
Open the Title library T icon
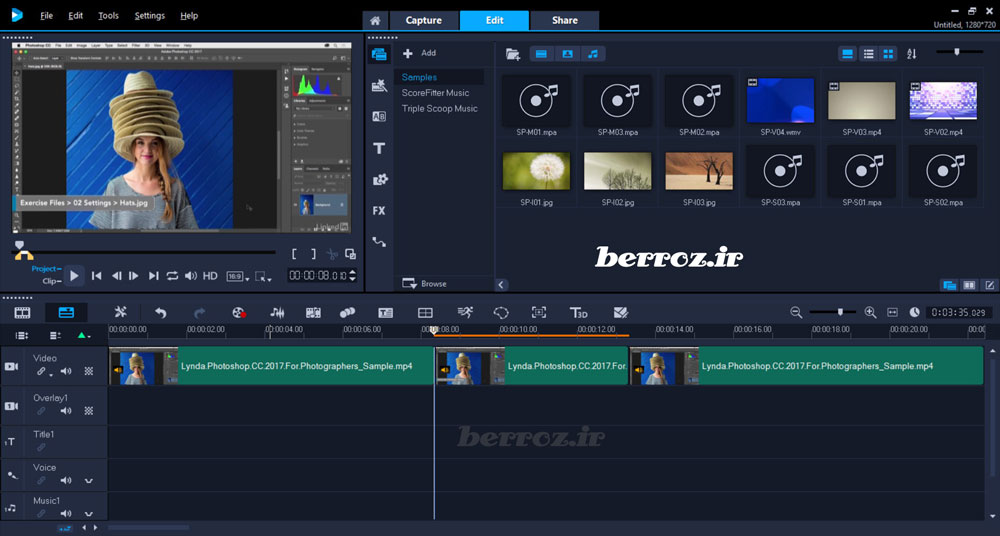[x=379, y=148]
